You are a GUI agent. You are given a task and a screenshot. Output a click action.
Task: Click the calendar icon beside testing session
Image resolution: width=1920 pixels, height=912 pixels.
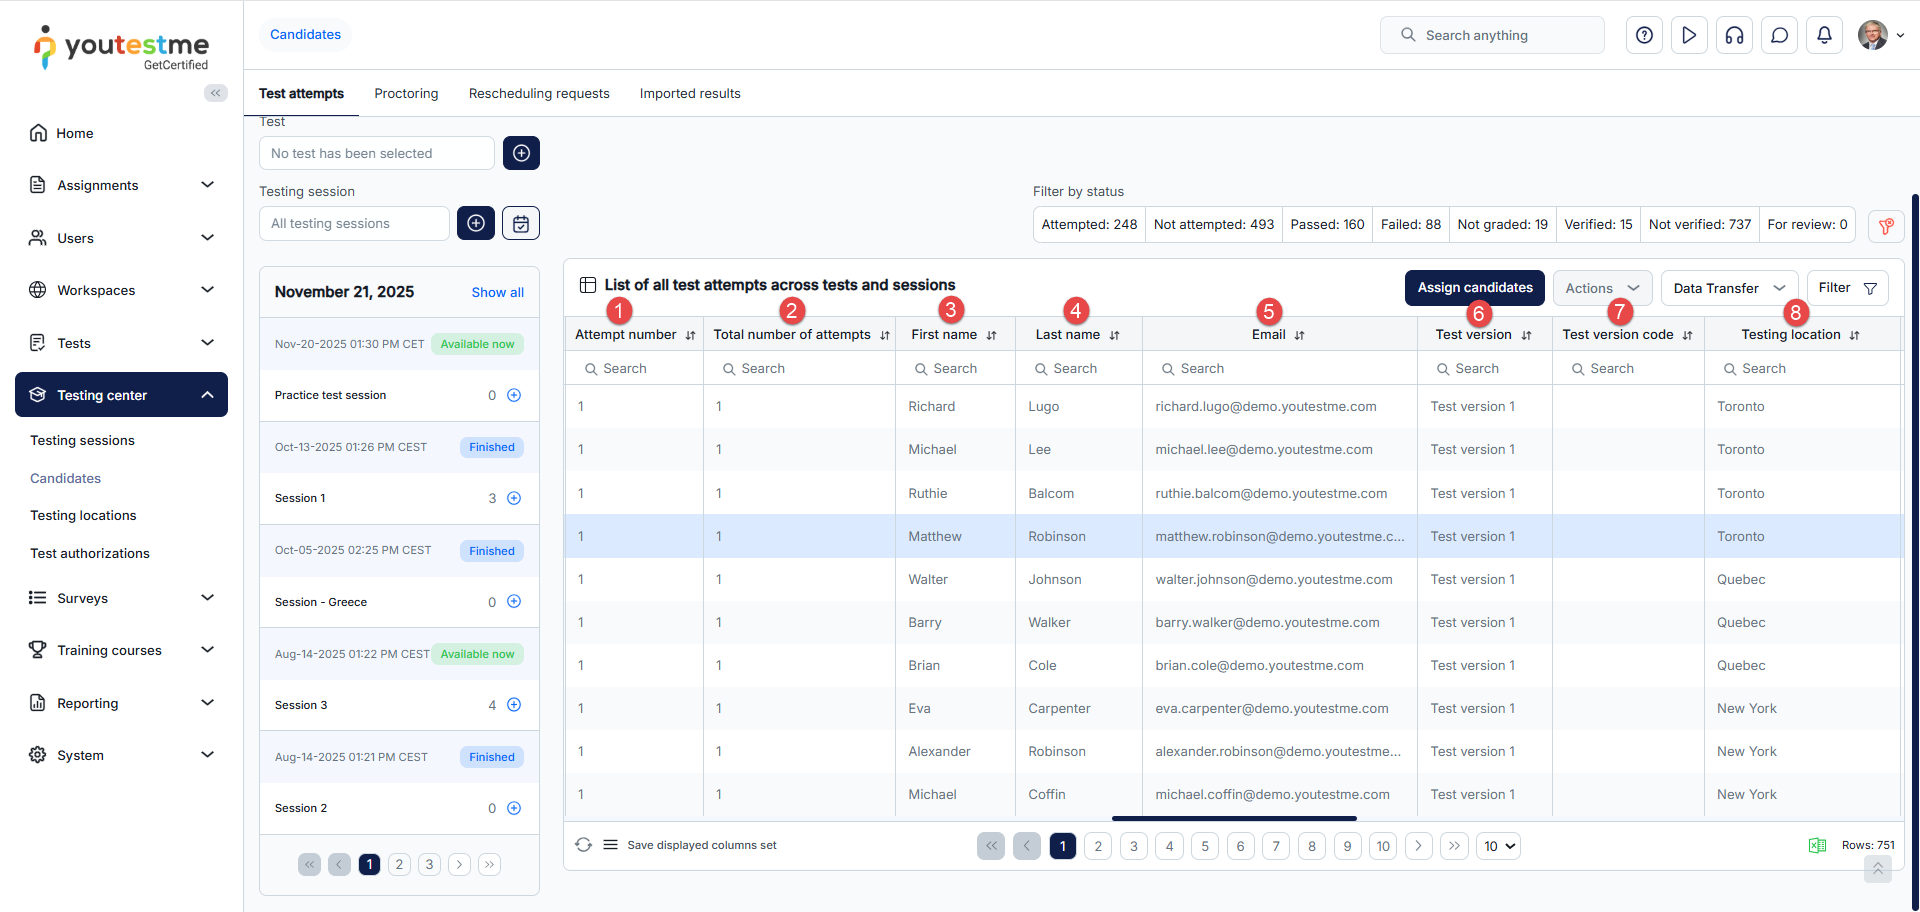point(520,223)
